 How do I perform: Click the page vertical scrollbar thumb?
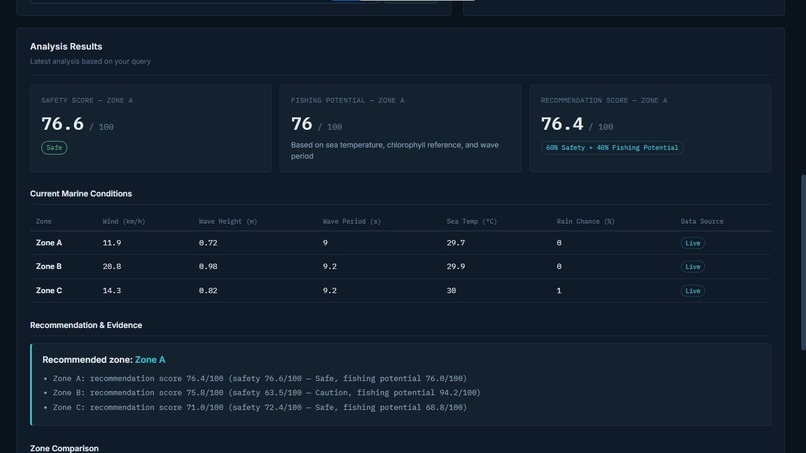tap(803, 263)
